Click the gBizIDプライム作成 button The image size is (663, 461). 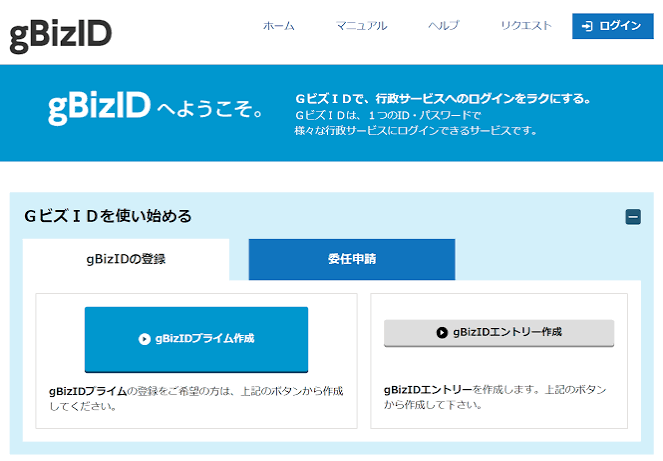tap(196, 340)
